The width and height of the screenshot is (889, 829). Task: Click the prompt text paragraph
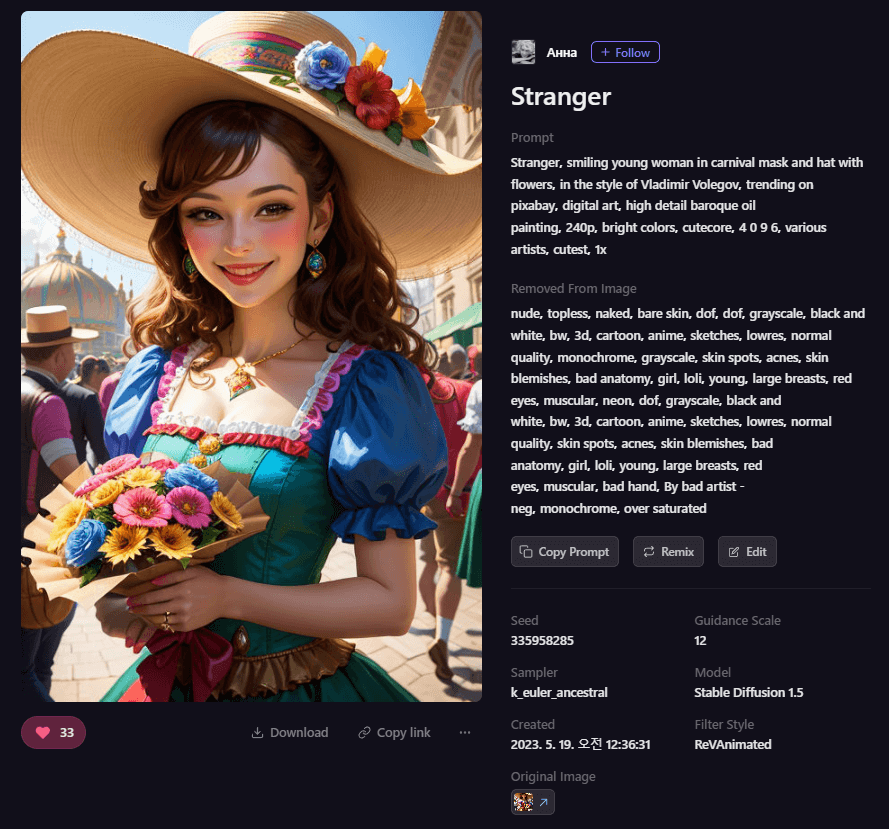coord(687,206)
